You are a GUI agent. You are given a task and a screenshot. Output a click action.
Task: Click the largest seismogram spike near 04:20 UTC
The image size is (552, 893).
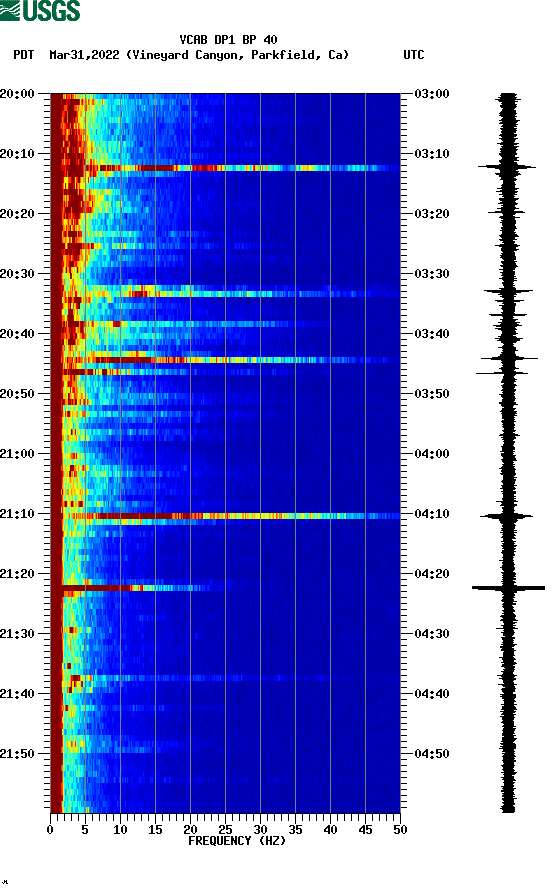[x=508, y=588]
